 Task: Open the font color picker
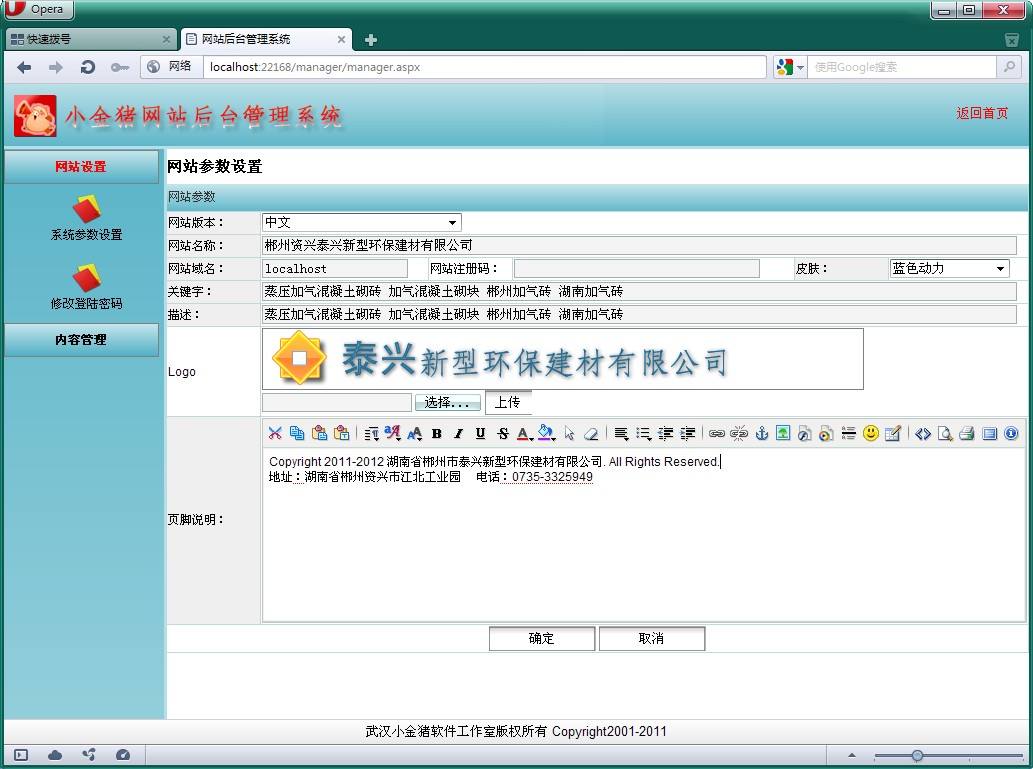[x=524, y=433]
